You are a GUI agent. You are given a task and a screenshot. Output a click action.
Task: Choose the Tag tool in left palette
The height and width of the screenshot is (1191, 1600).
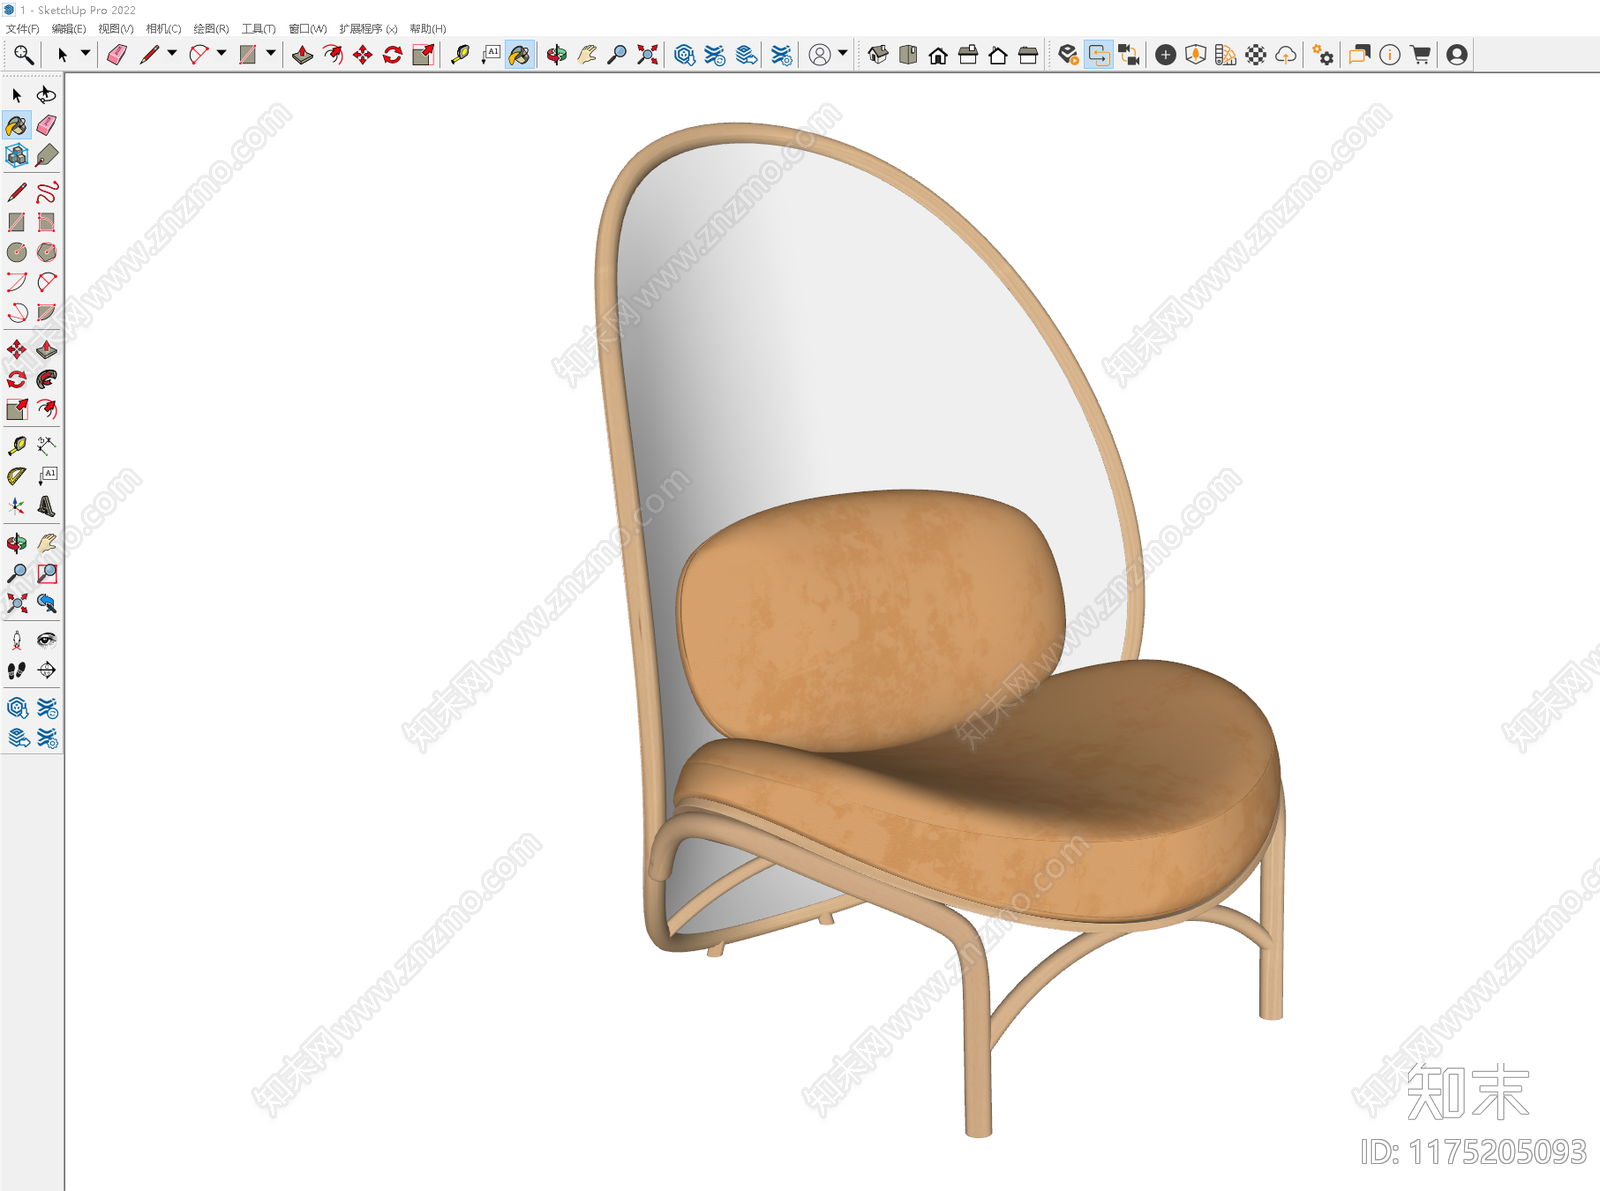click(46, 155)
